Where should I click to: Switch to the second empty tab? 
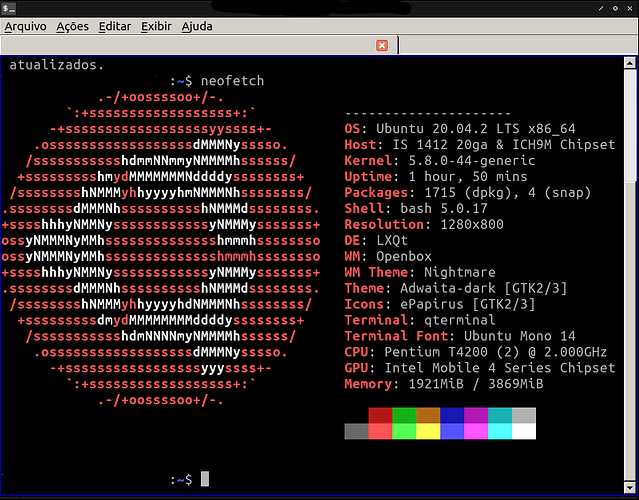[x=518, y=45]
